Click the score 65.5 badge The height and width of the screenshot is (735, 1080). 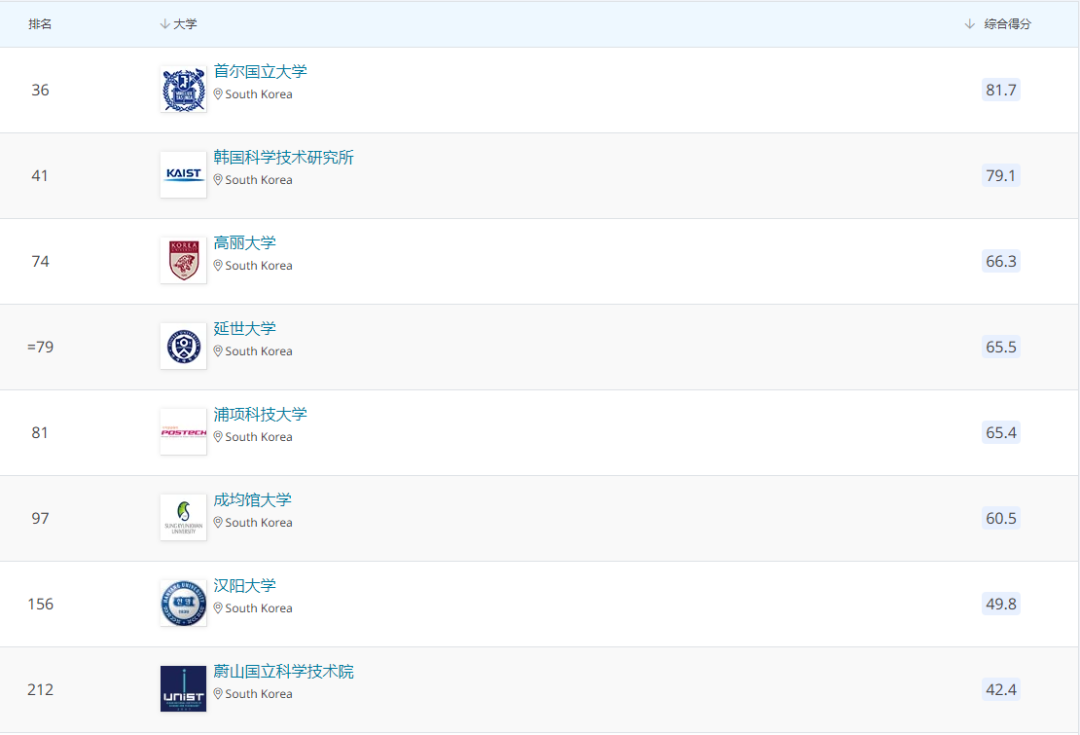(x=1001, y=346)
